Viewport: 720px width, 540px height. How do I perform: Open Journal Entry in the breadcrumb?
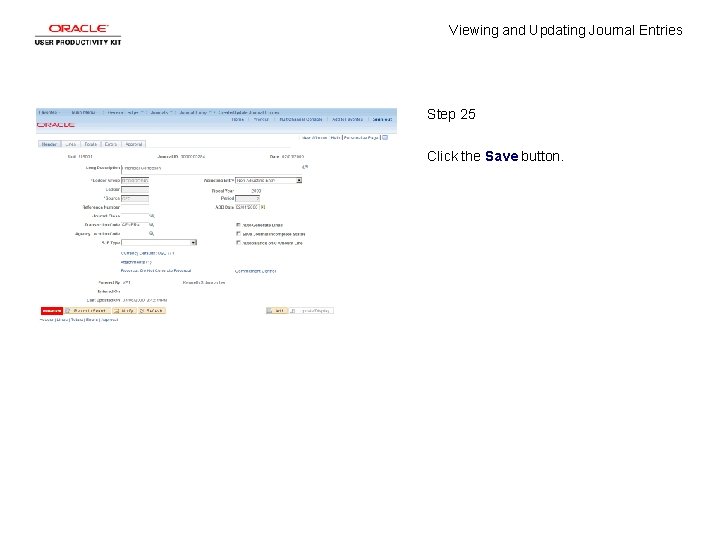[x=195, y=112]
